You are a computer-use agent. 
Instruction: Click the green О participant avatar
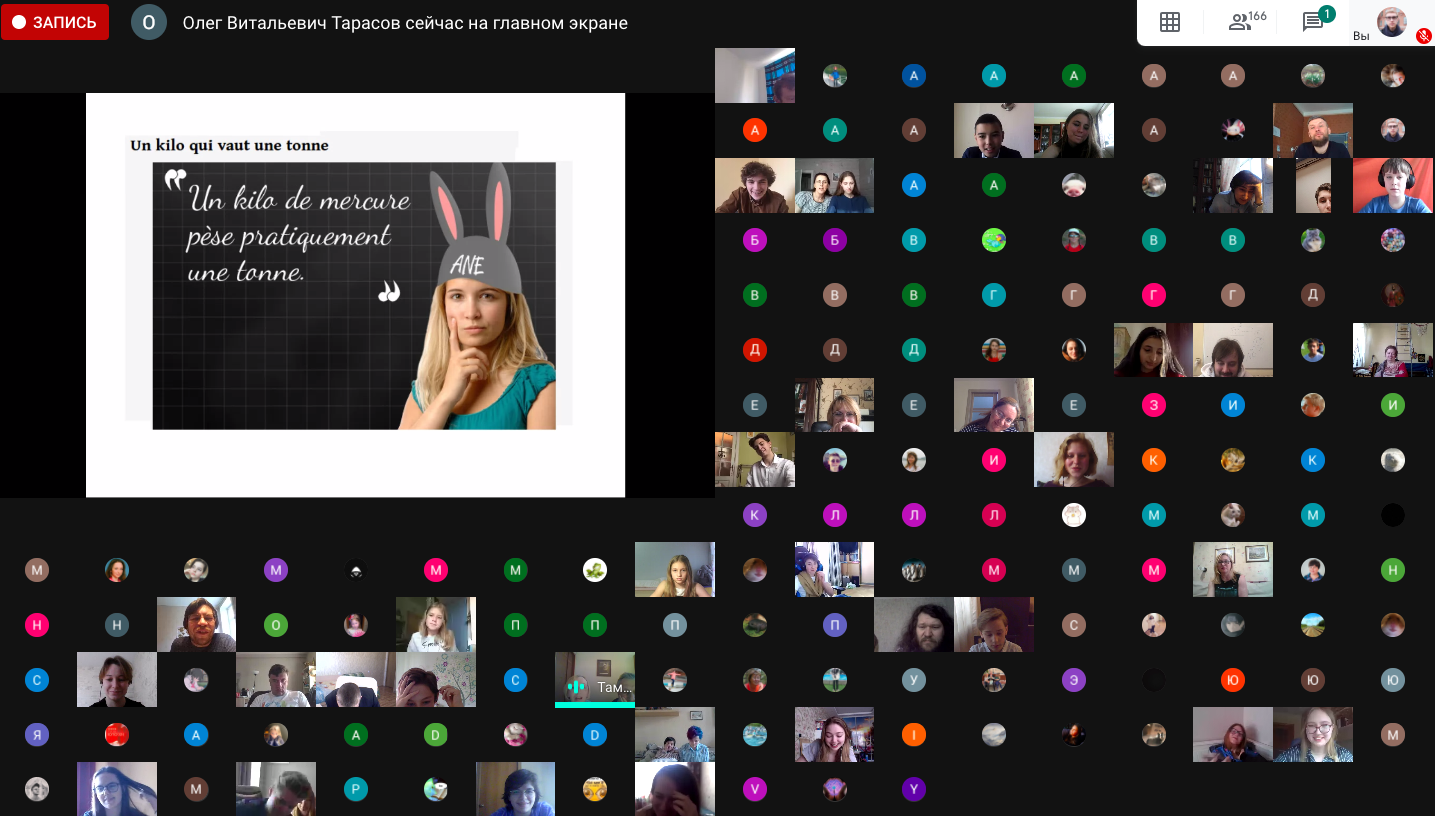[x=276, y=625]
